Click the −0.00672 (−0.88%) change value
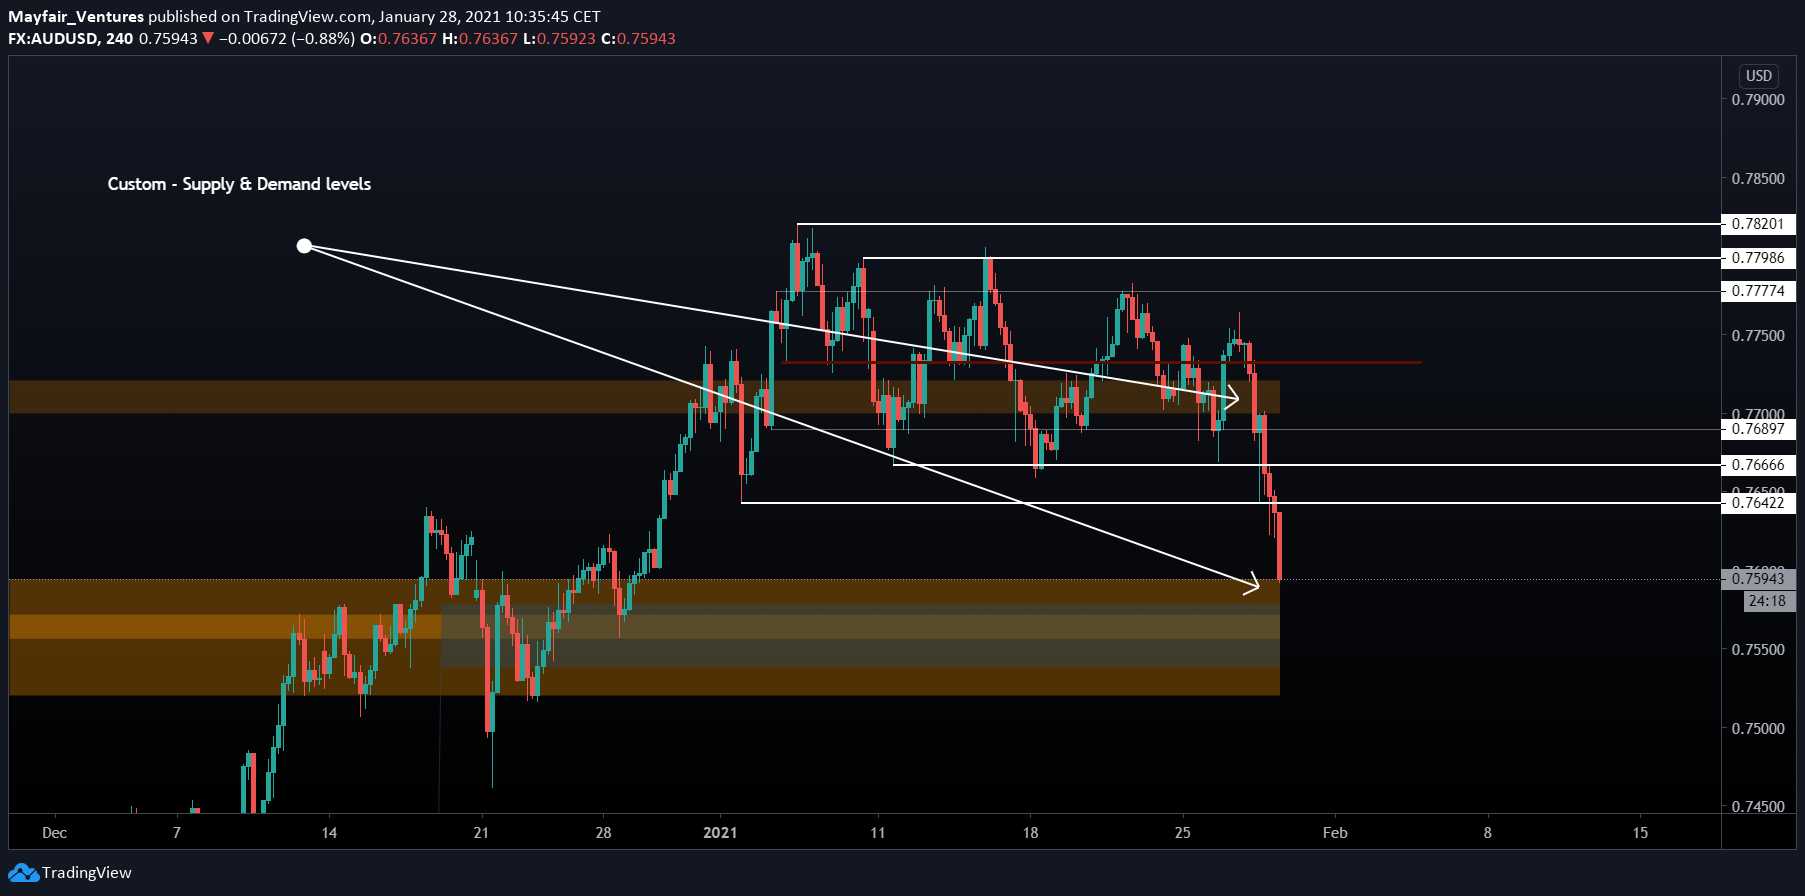 point(286,39)
